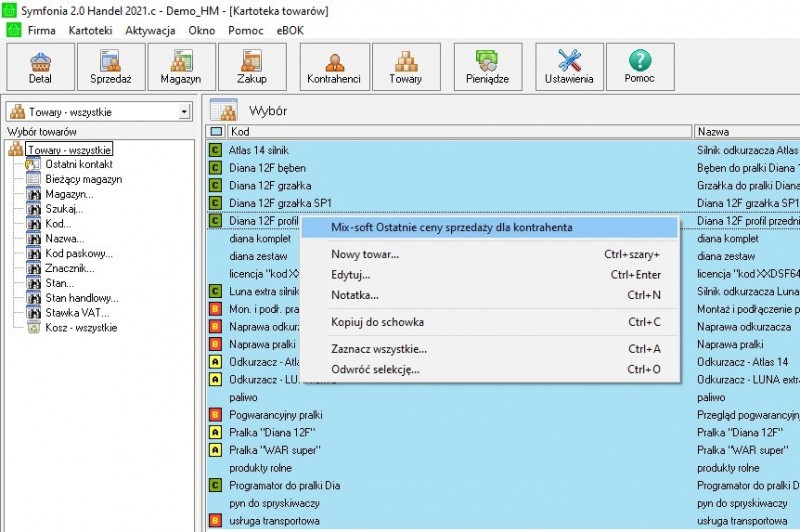This screenshot has height=532, width=800.
Task: Open the eBOK menu
Action: pyautogui.click(x=290, y=31)
